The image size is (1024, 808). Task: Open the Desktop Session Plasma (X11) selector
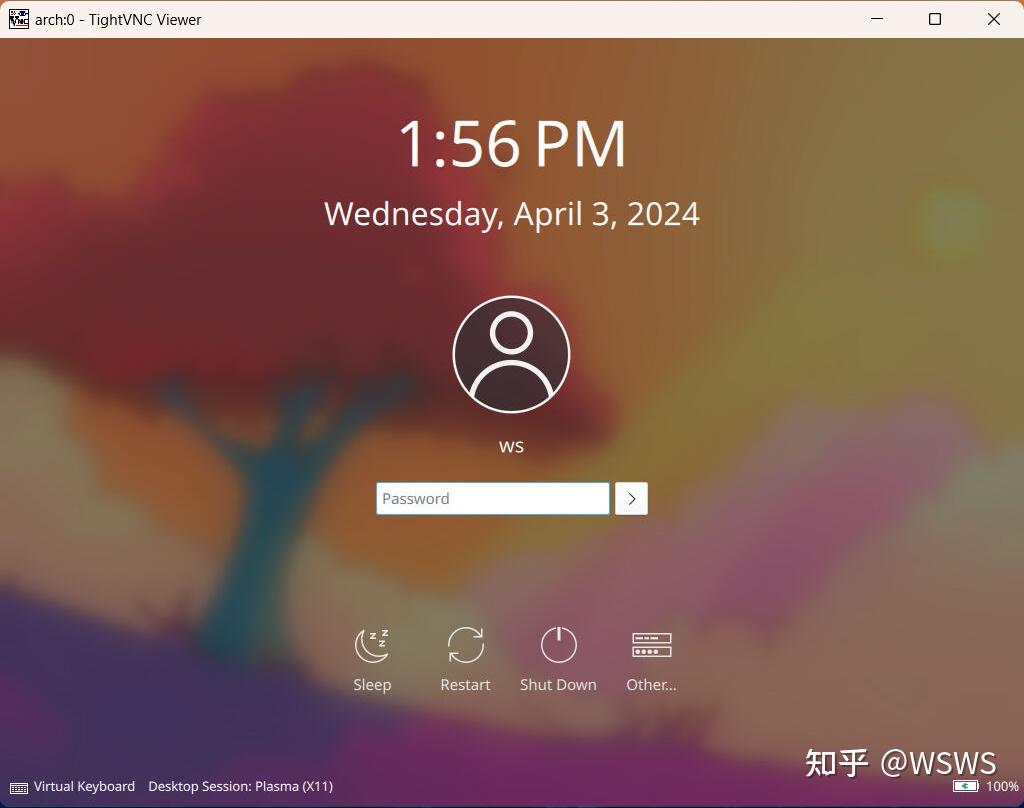pyautogui.click(x=240, y=787)
